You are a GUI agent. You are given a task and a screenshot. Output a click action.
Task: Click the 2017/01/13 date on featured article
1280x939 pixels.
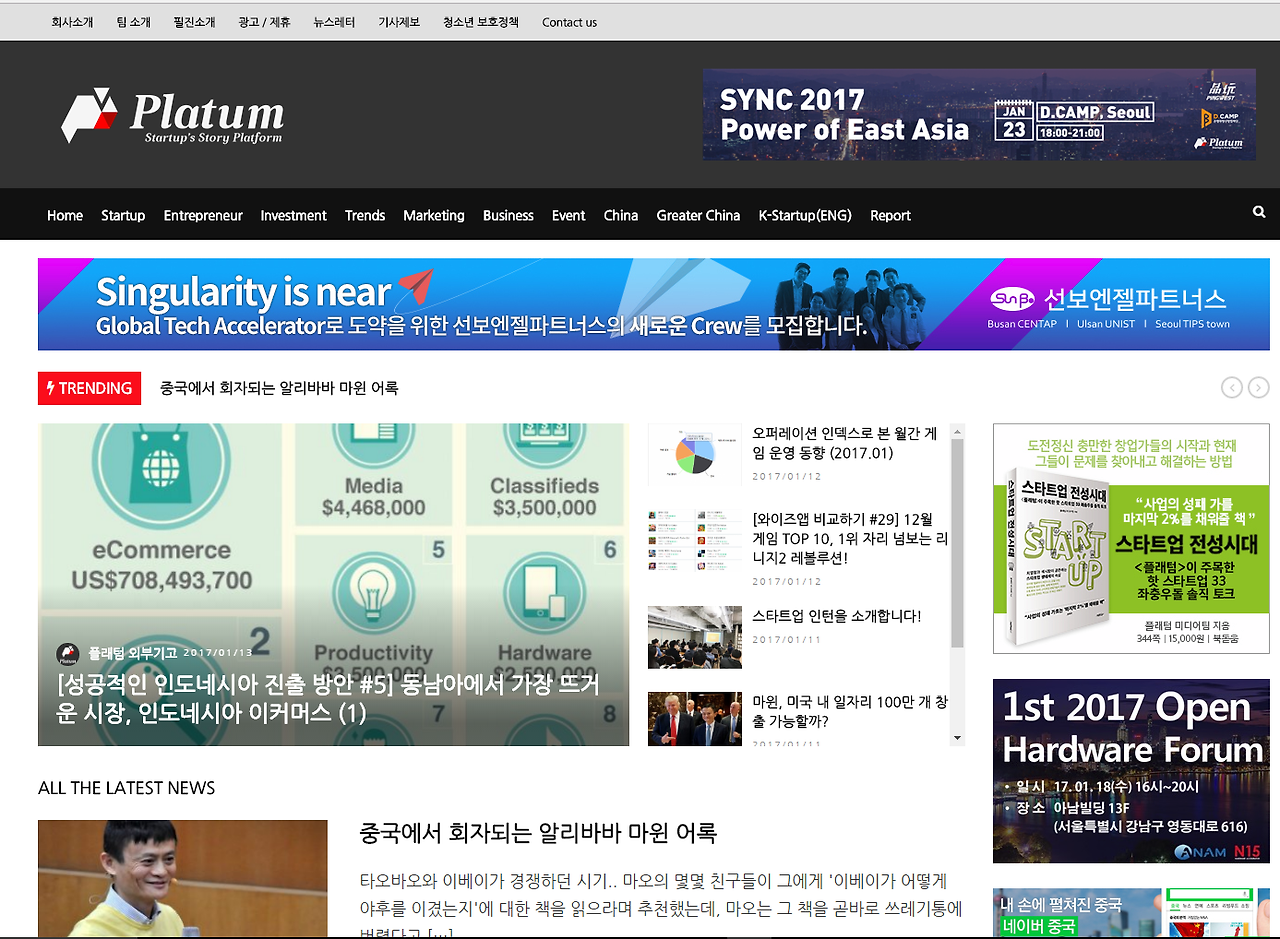click(x=218, y=653)
